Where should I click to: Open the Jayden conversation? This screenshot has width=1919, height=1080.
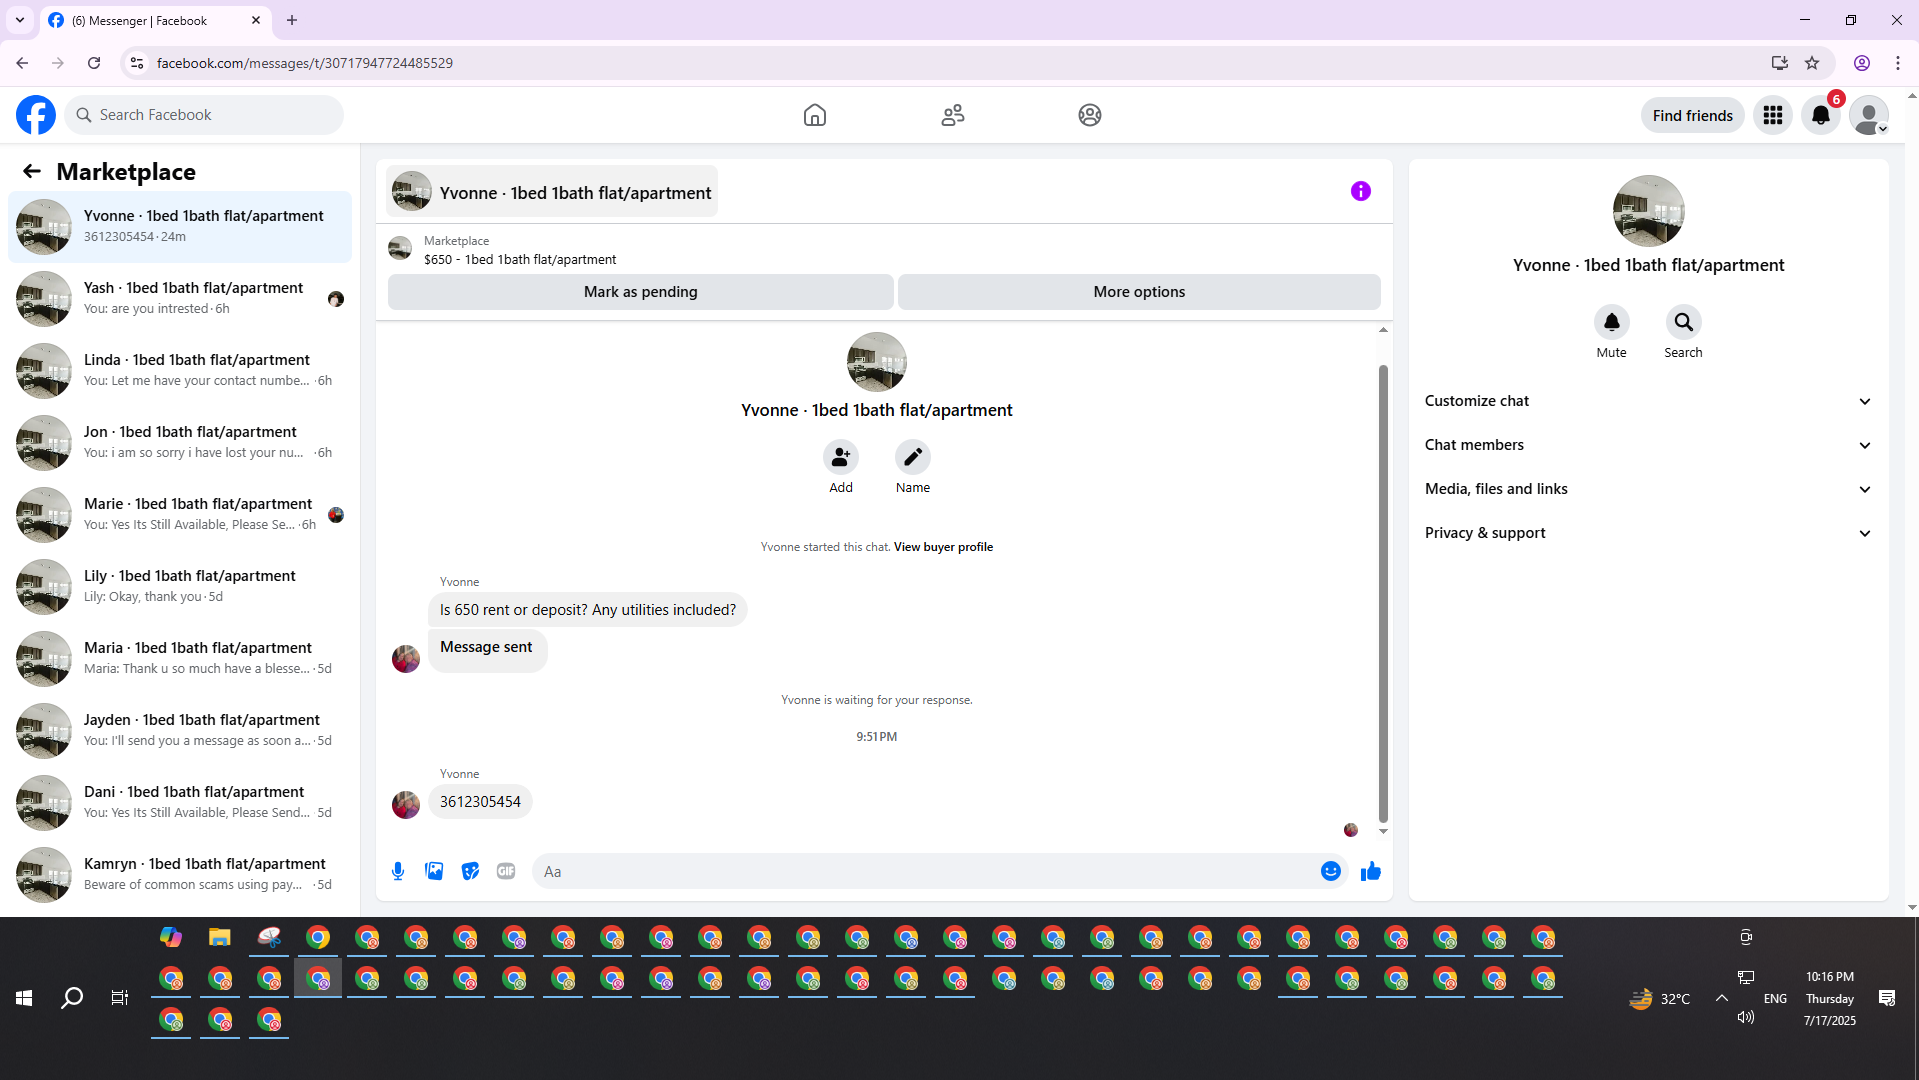pos(180,730)
